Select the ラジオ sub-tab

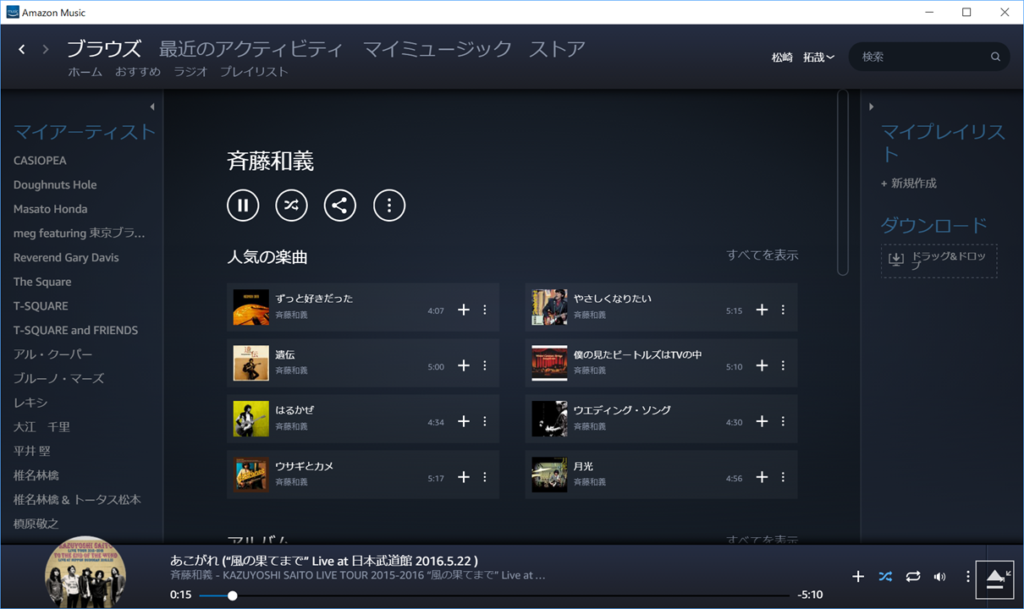tap(190, 72)
